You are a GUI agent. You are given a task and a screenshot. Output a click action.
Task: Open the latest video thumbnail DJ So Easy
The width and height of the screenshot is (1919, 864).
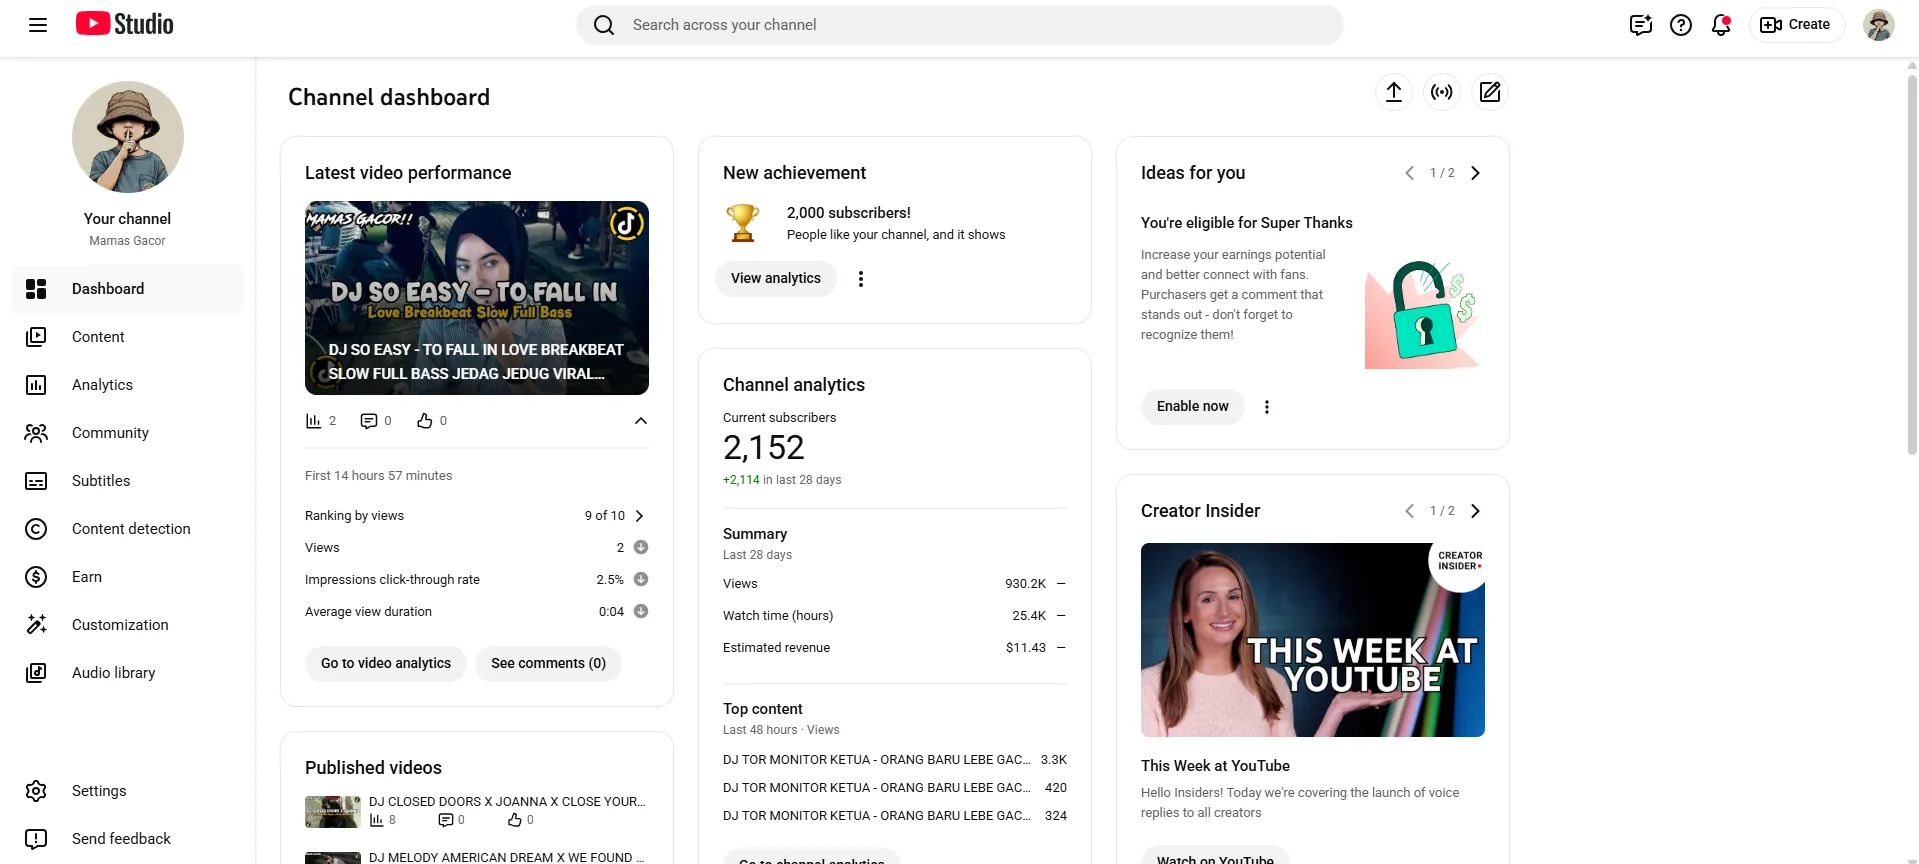click(477, 298)
